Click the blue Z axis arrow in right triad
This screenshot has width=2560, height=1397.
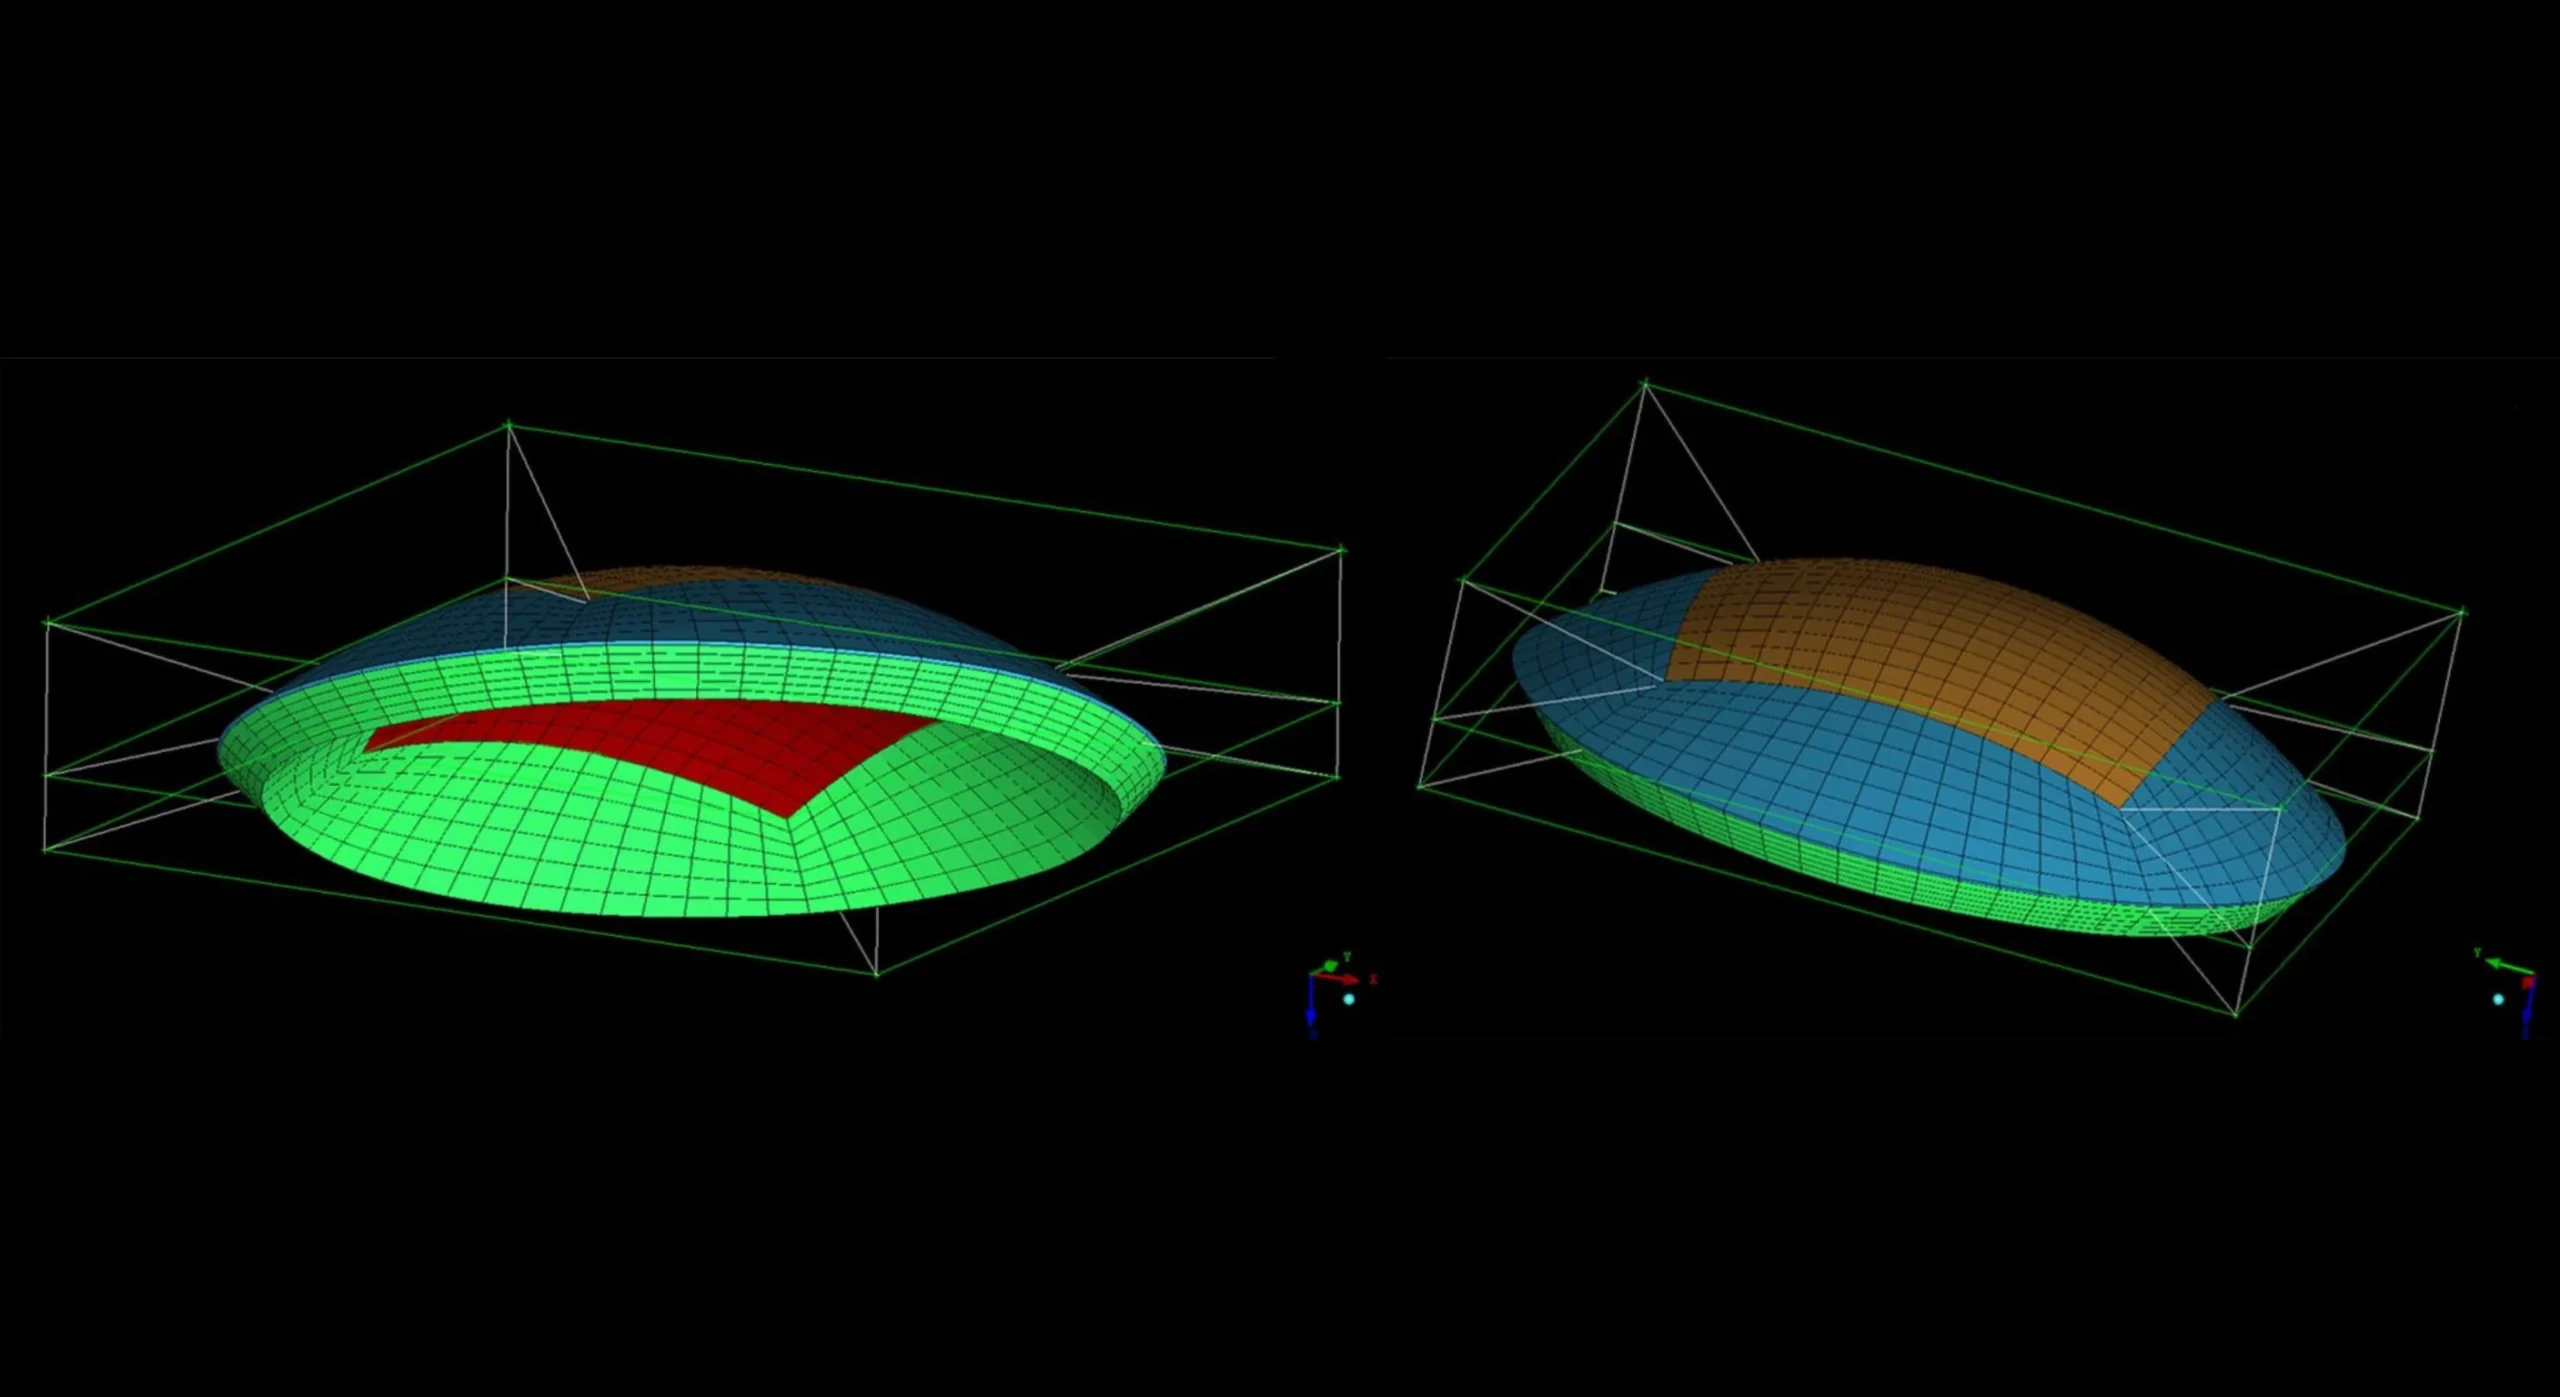(2527, 1012)
